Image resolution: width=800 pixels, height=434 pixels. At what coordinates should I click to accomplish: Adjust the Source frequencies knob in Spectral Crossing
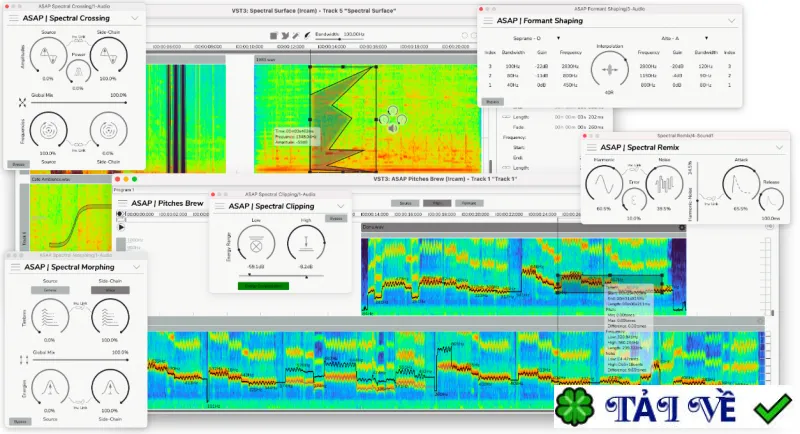click(48, 131)
